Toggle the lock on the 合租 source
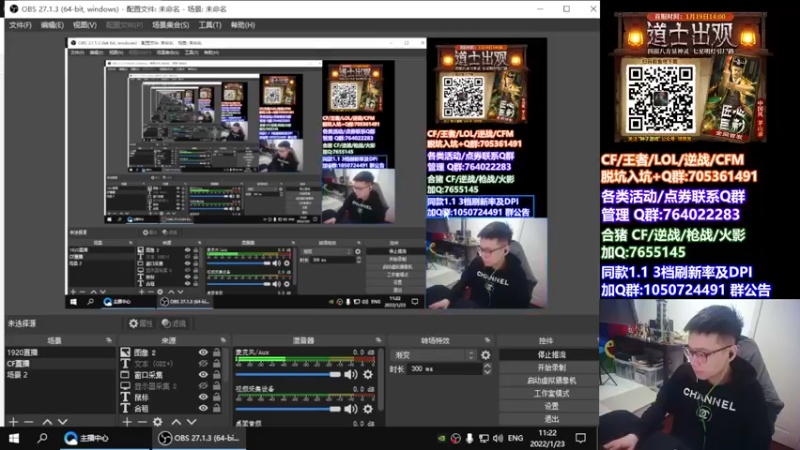800x450 pixels. 217,408
